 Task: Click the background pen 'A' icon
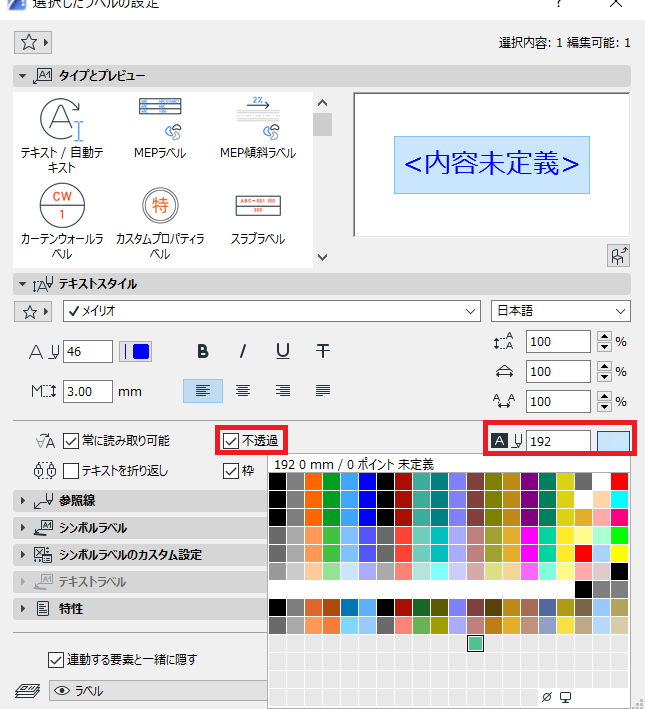coord(499,440)
